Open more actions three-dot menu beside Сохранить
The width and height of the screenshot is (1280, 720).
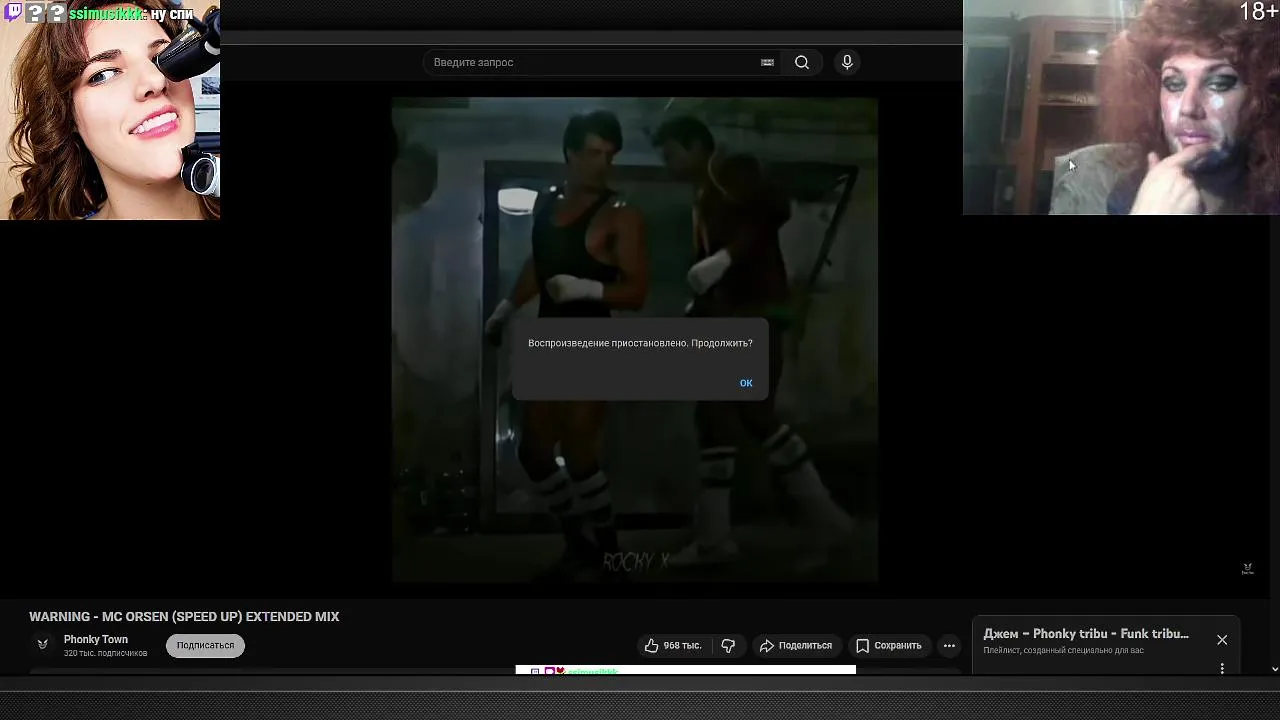(949, 646)
